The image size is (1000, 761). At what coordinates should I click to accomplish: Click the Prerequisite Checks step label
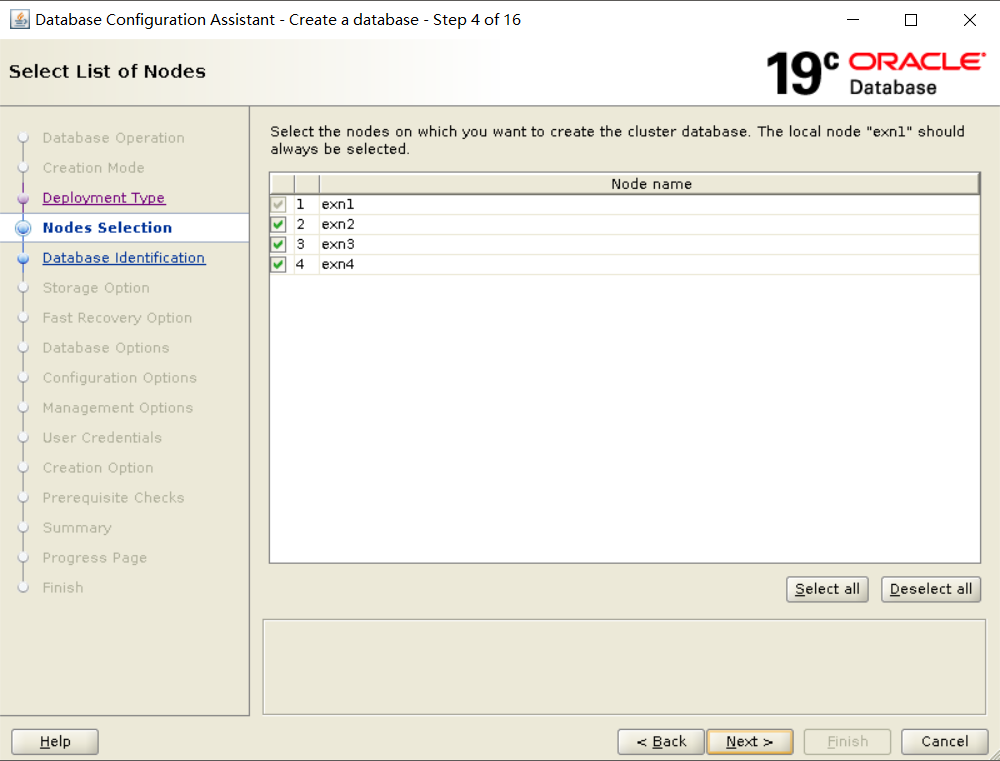pyautogui.click(x=114, y=498)
